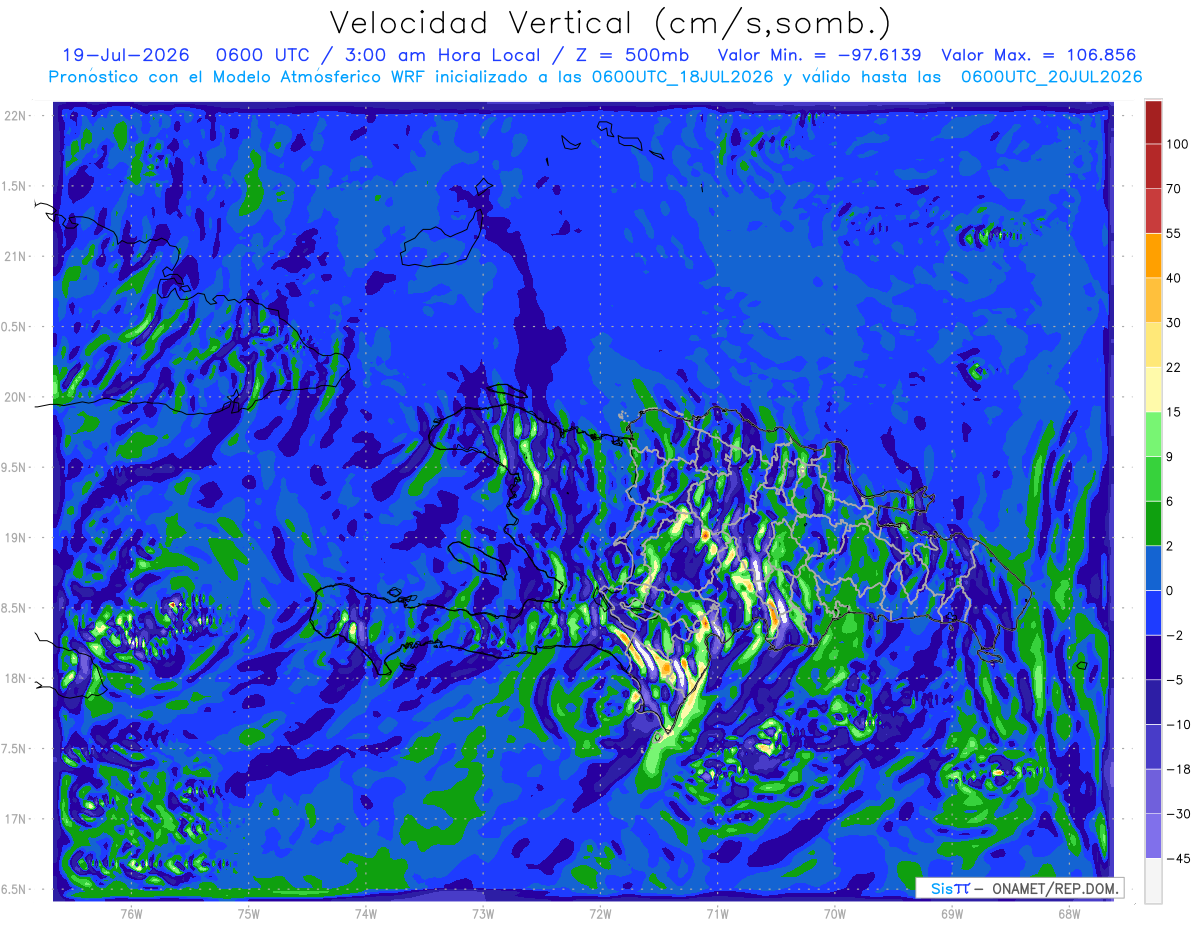Click the red color band between 70 and 100
This screenshot has width=1200, height=927.
point(1153,166)
